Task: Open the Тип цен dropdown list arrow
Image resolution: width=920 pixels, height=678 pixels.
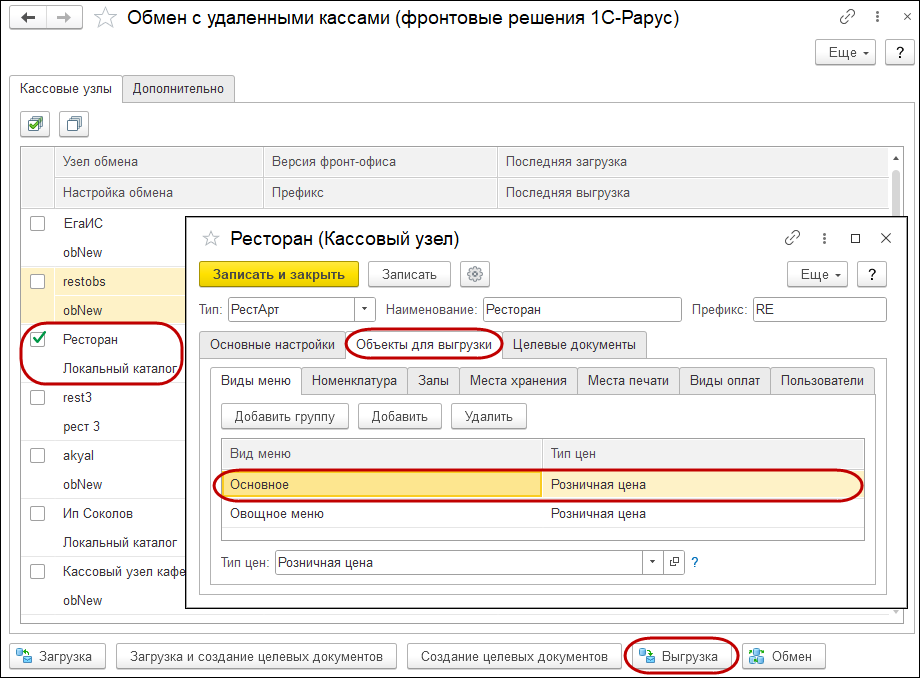Action: point(652,562)
